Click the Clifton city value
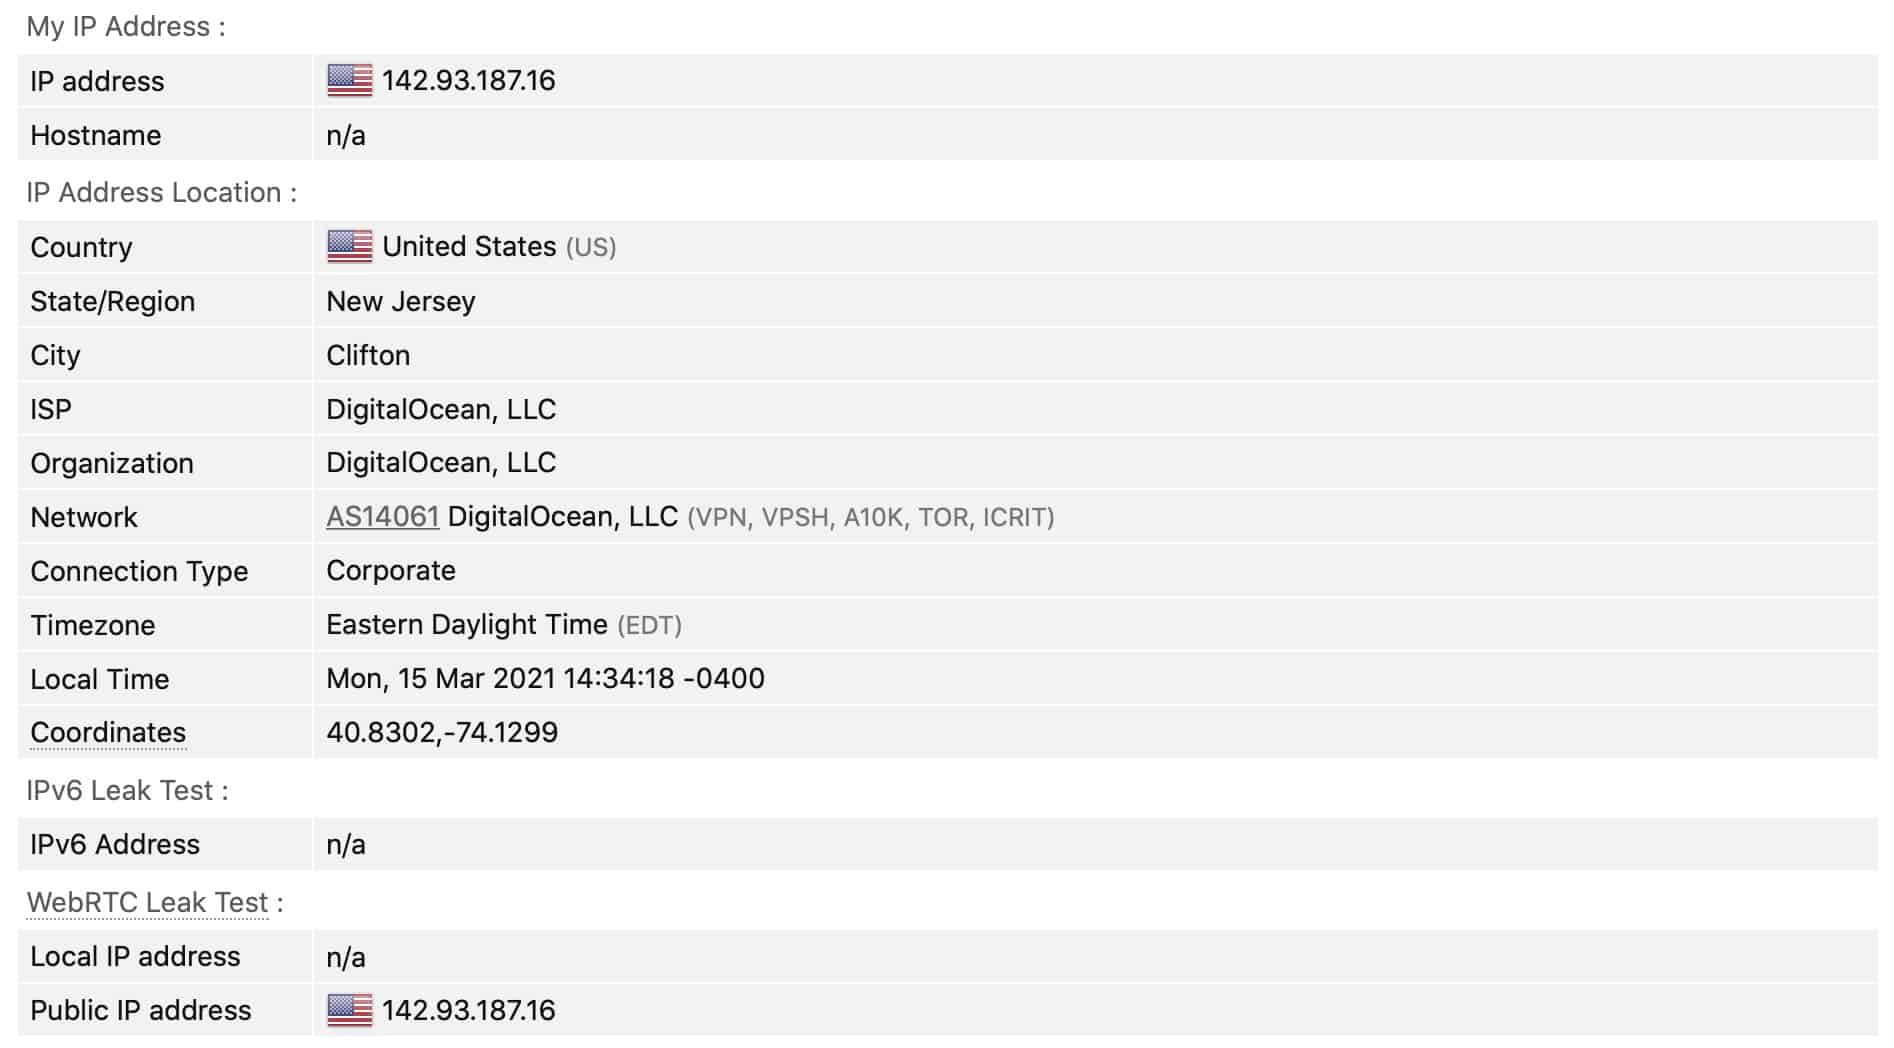 point(368,355)
